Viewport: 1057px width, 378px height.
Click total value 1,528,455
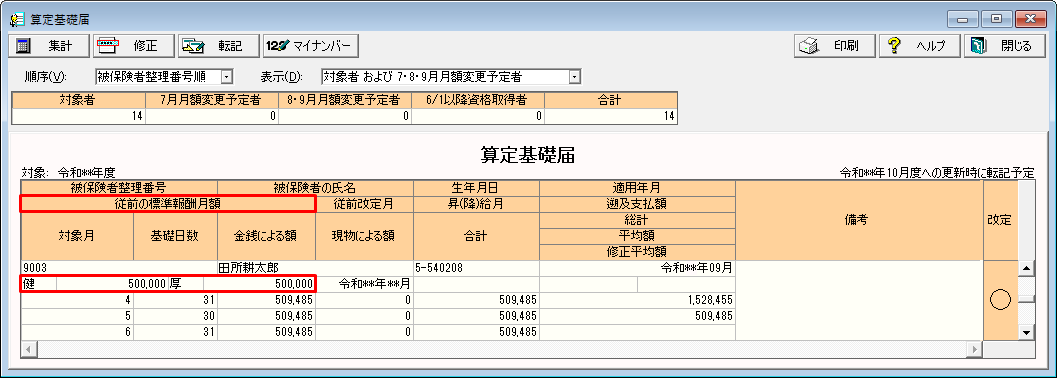click(x=637, y=300)
